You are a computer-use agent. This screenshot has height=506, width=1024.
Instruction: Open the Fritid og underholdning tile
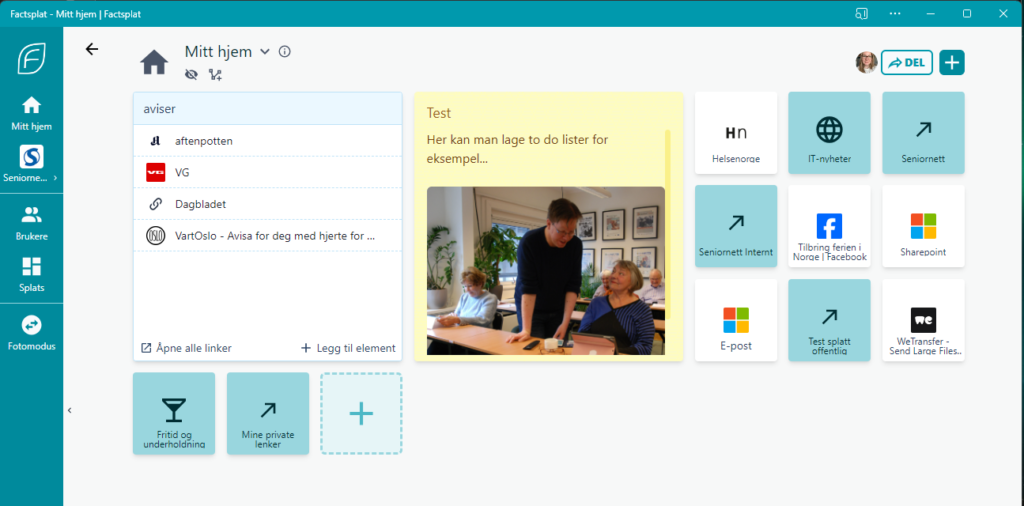[173, 413]
